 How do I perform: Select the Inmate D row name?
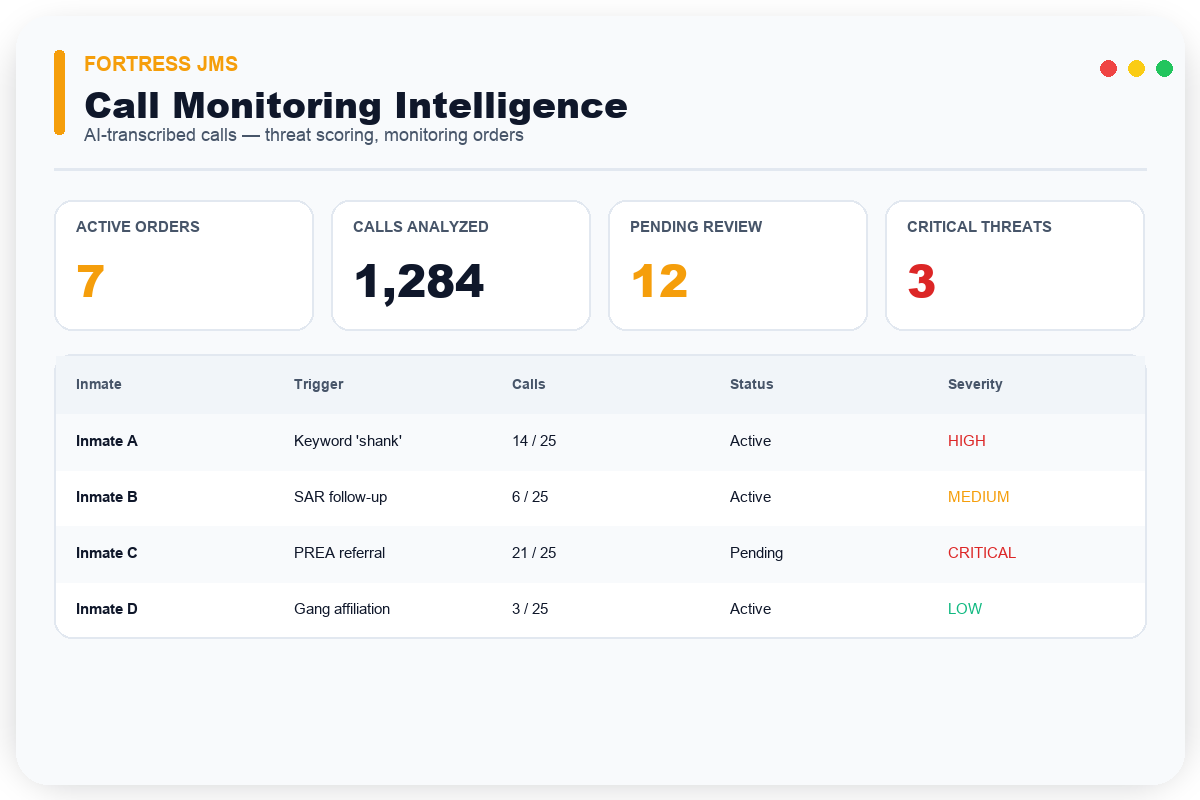(x=107, y=608)
